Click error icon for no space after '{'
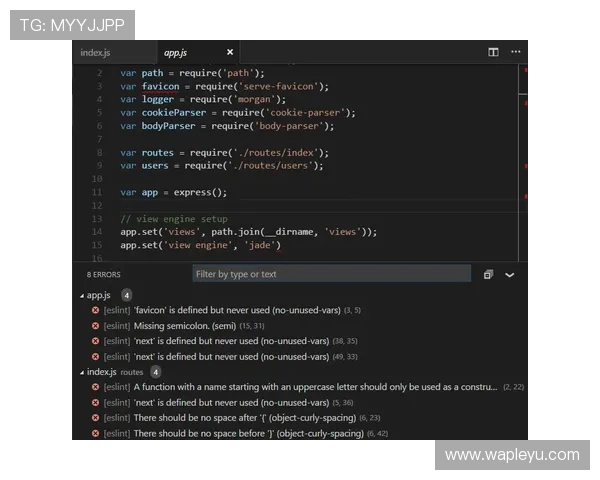The image size is (600, 480). click(95, 418)
